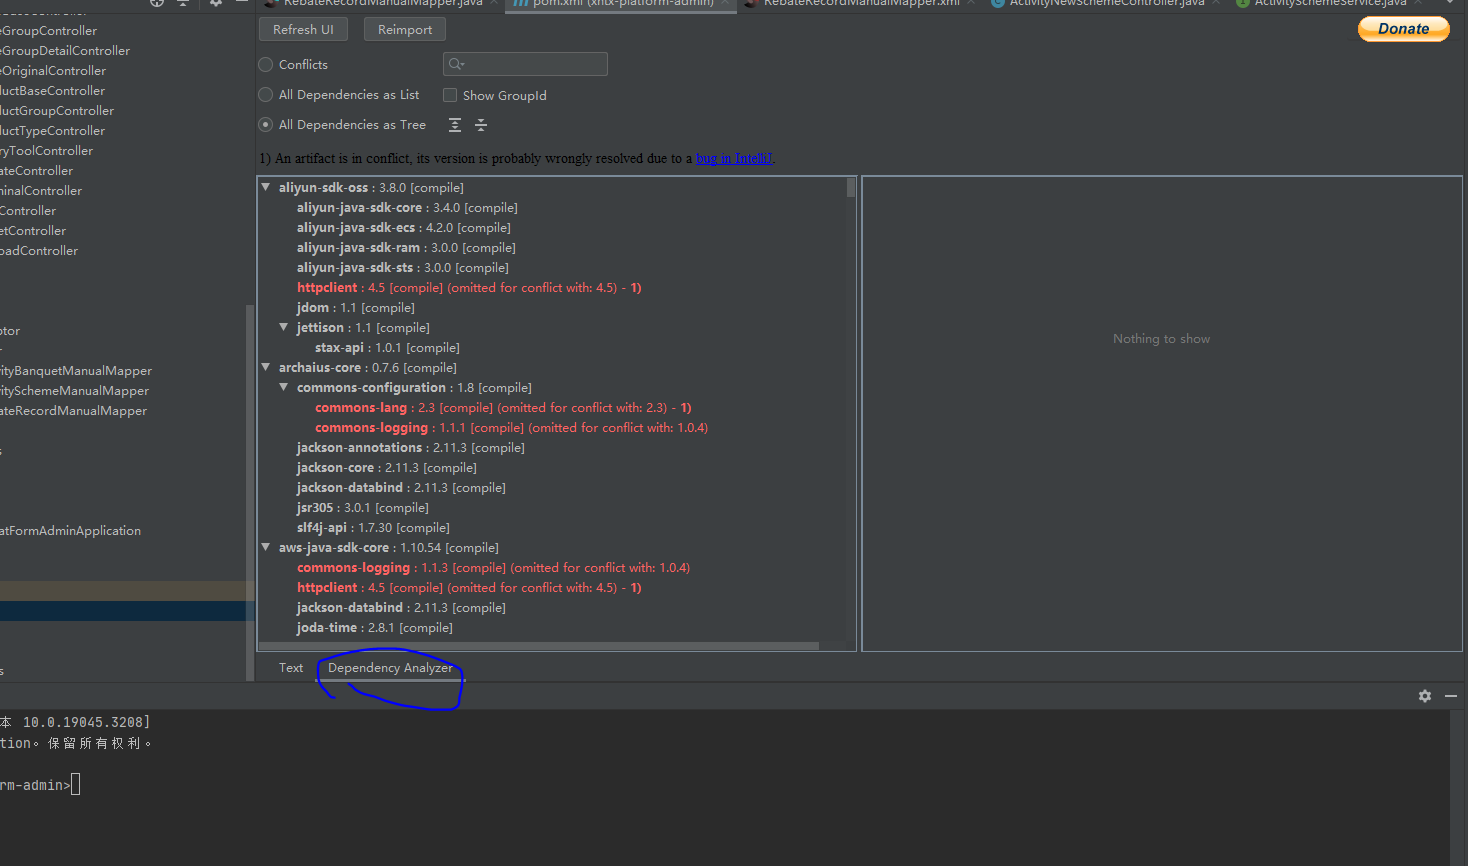Click the Refresh UI button

click(x=303, y=30)
